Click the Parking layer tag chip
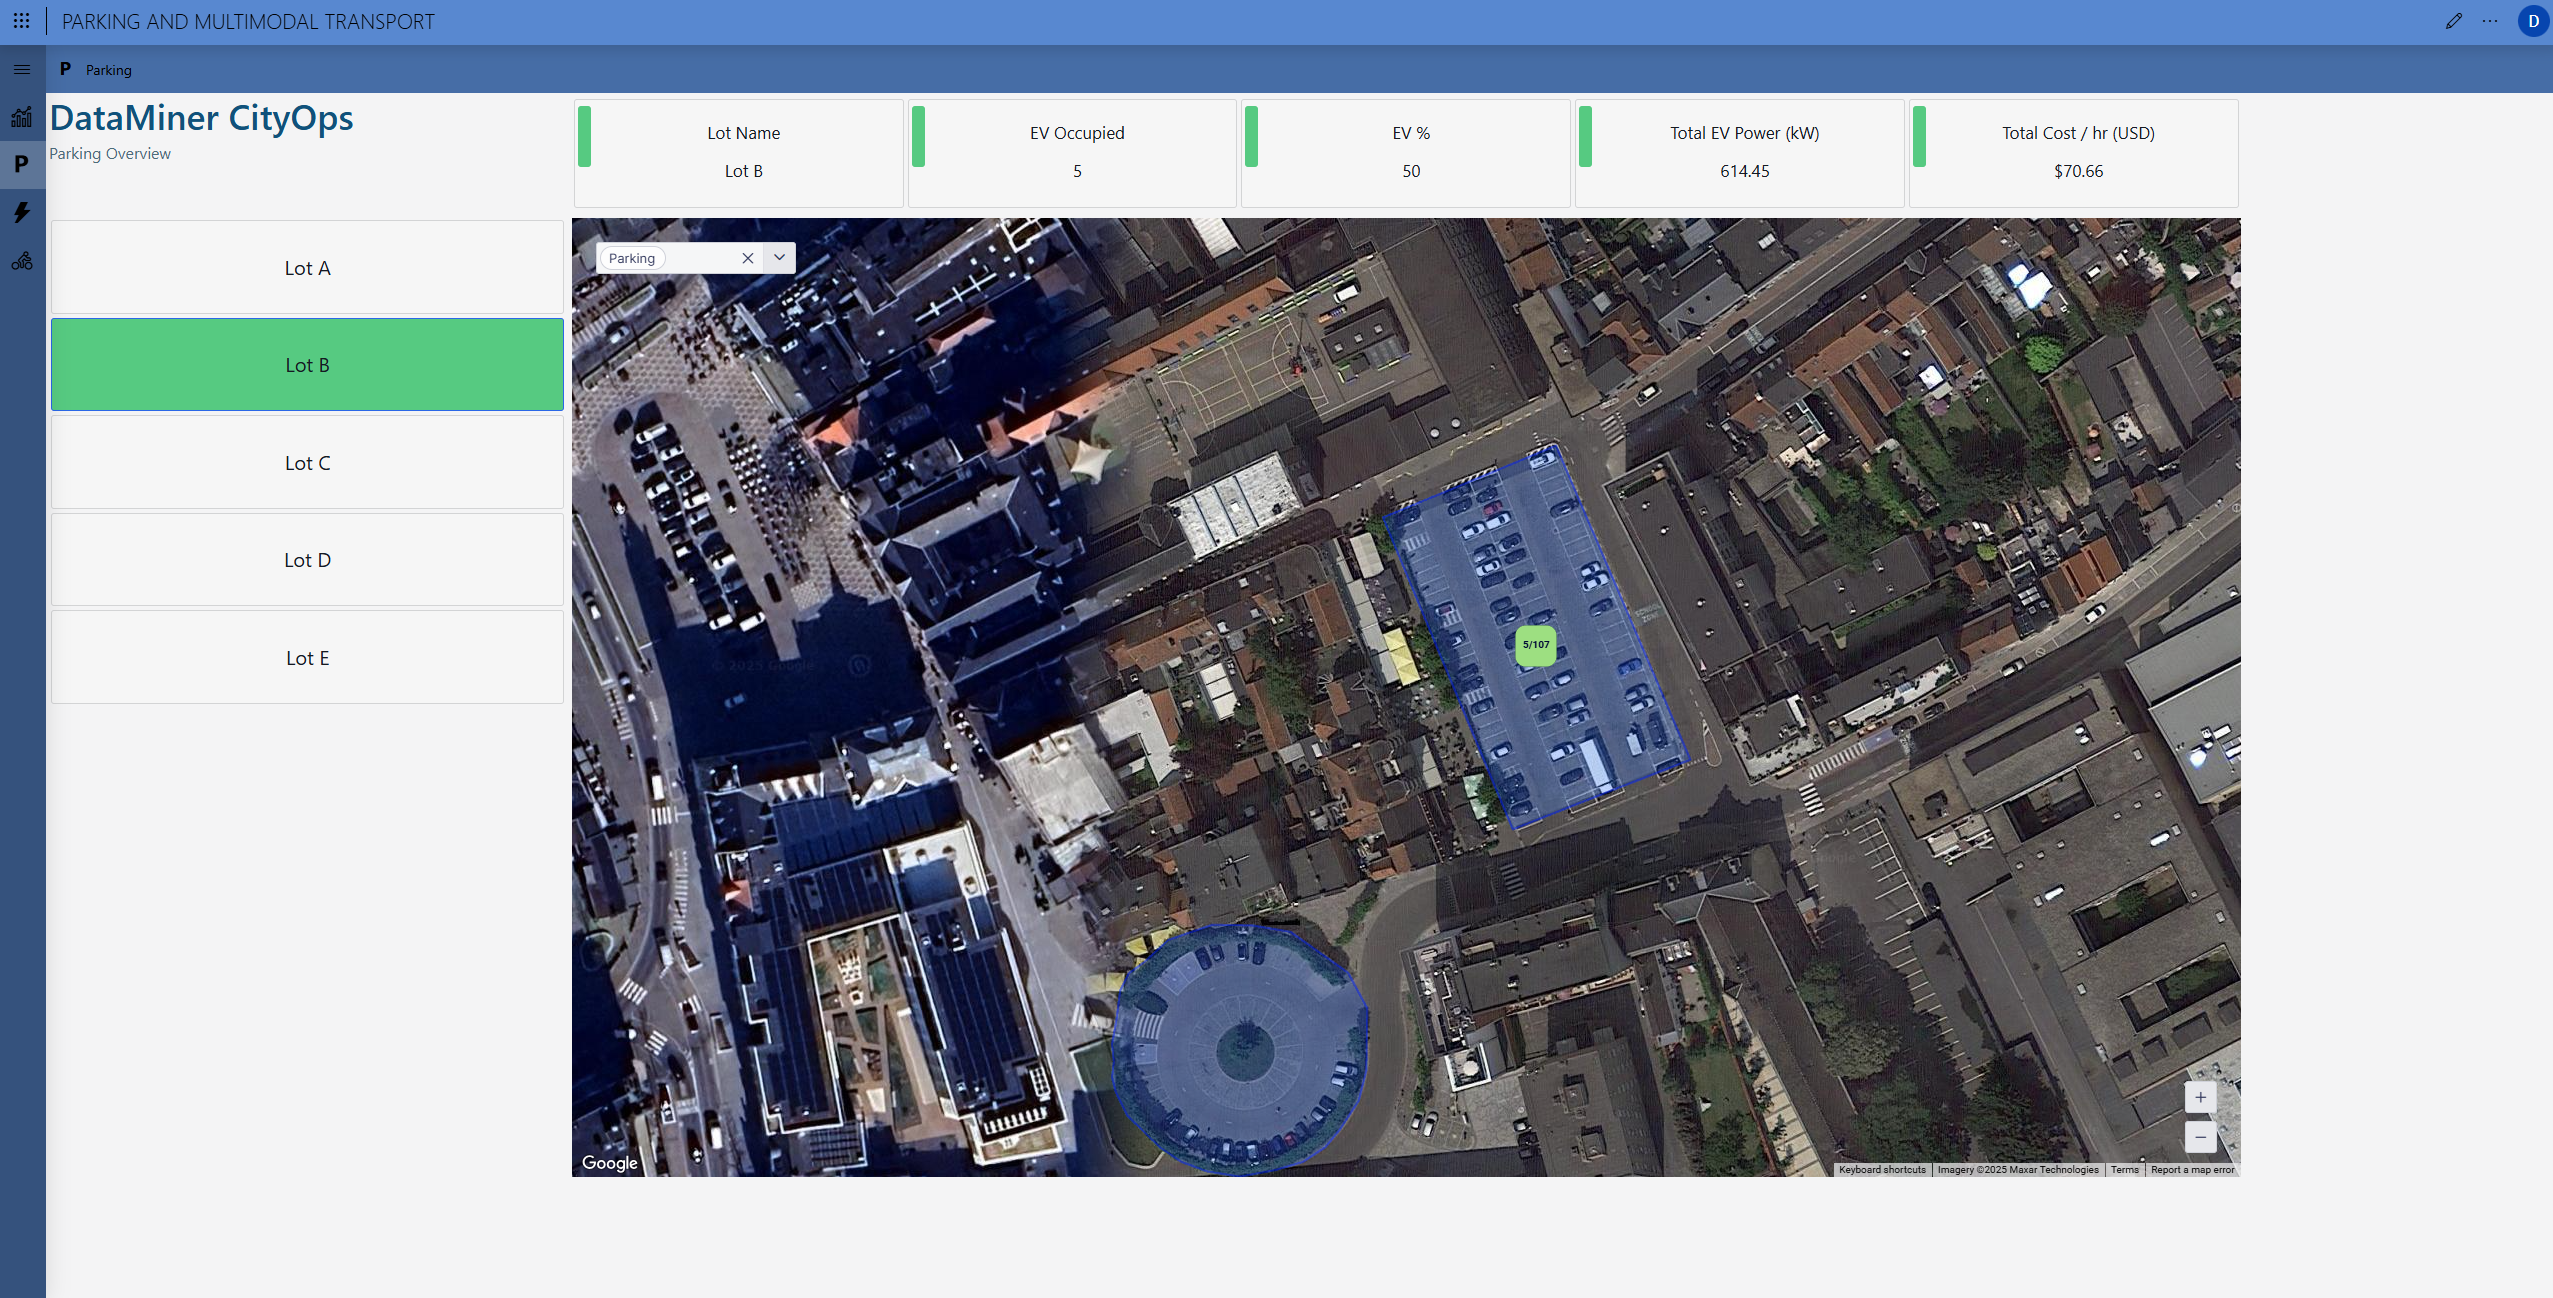 (x=632, y=258)
